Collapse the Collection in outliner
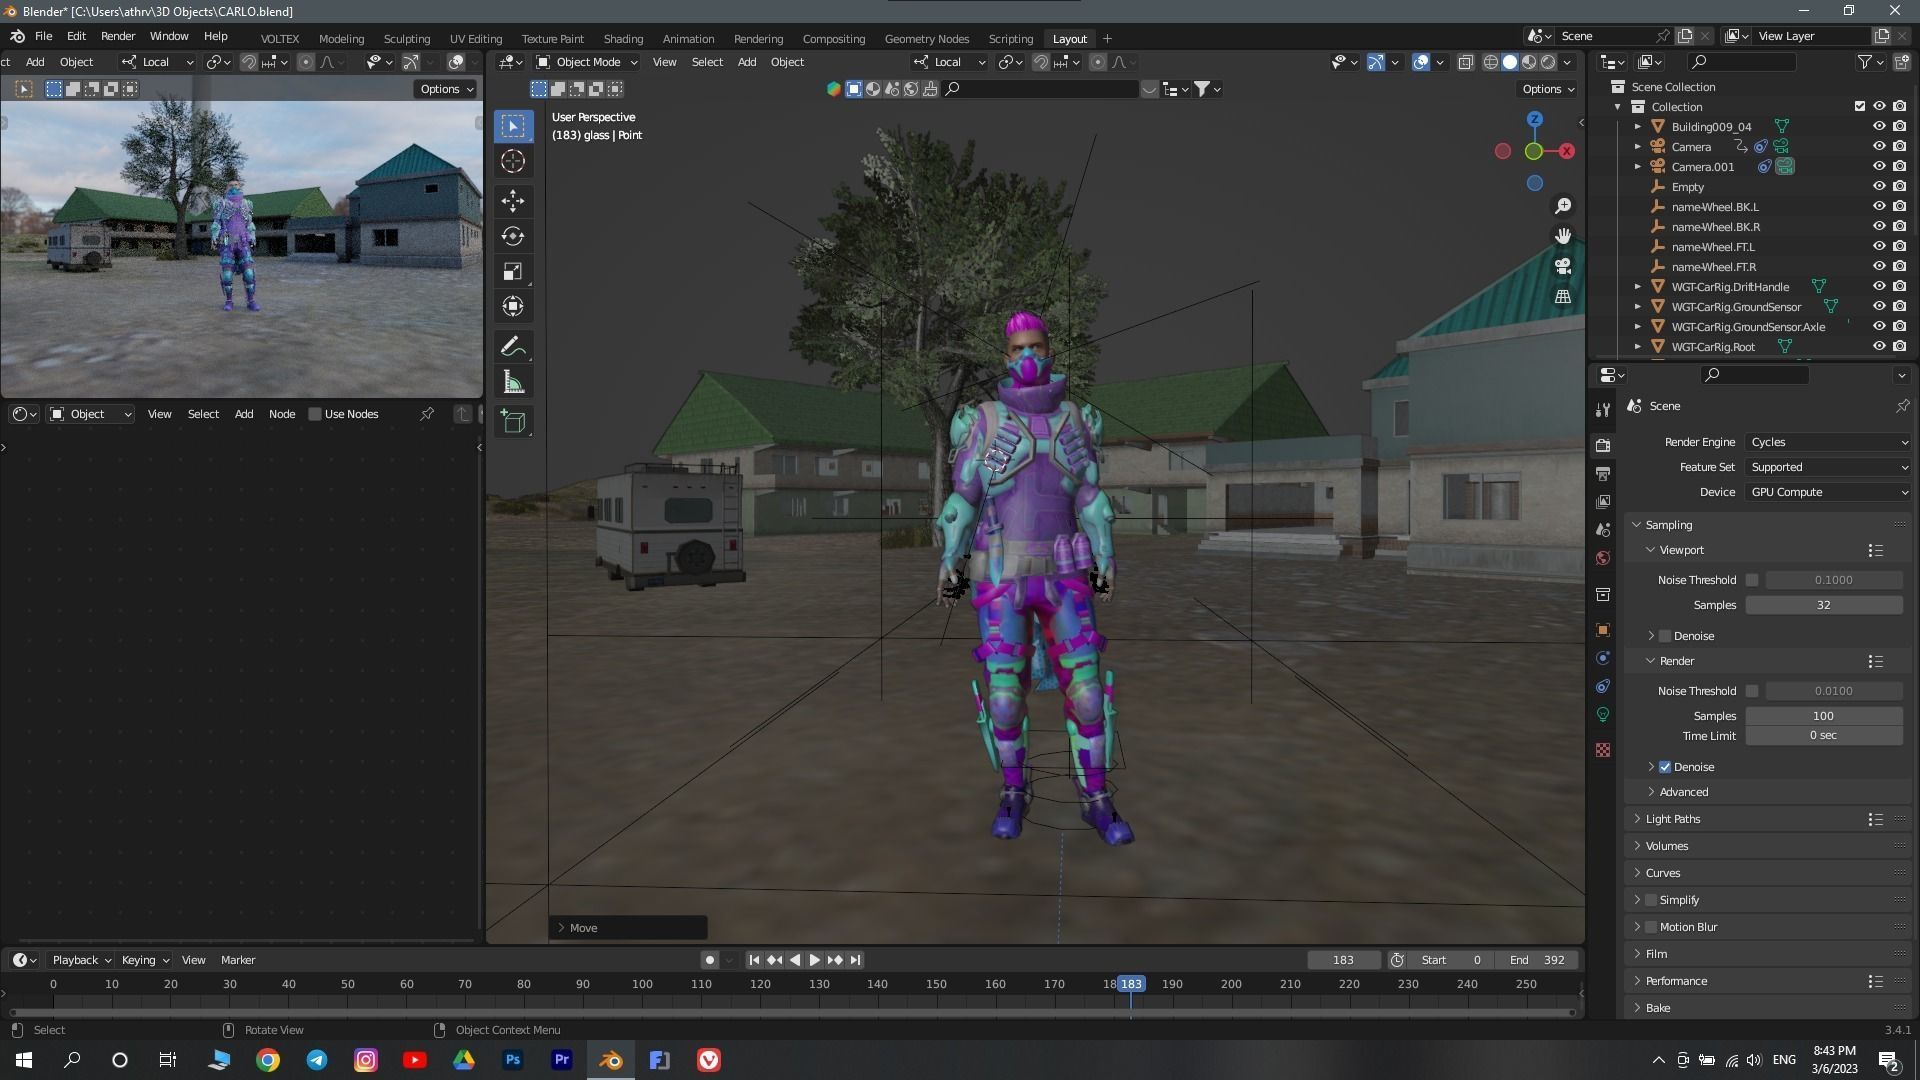The height and width of the screenshot is (1080, 1920). tap(1617, 107)
